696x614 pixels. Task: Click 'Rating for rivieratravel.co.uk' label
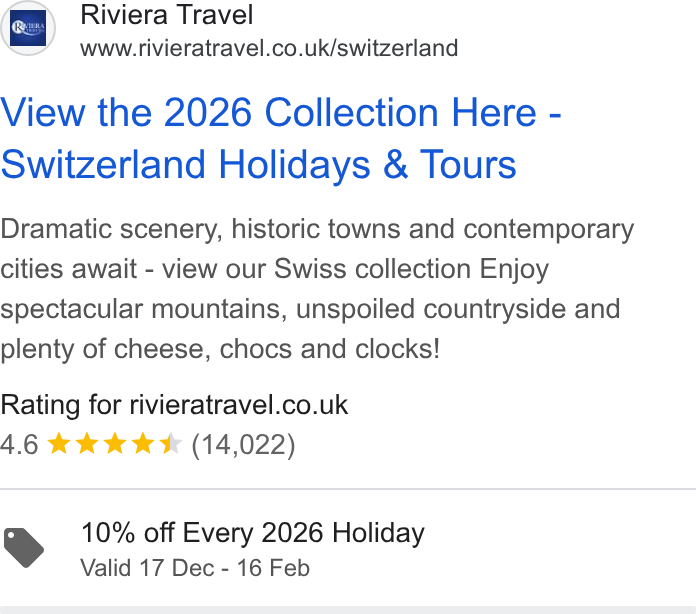pos(174,405)
